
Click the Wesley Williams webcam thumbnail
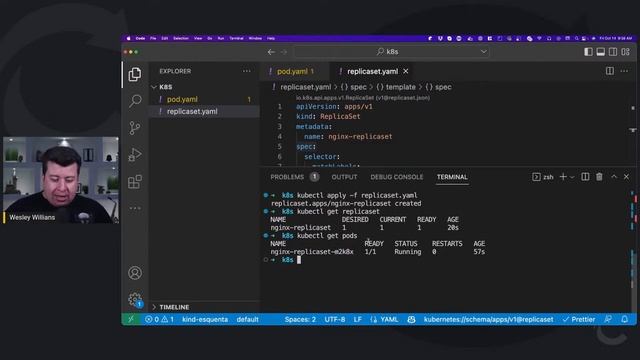coord(61,180)
